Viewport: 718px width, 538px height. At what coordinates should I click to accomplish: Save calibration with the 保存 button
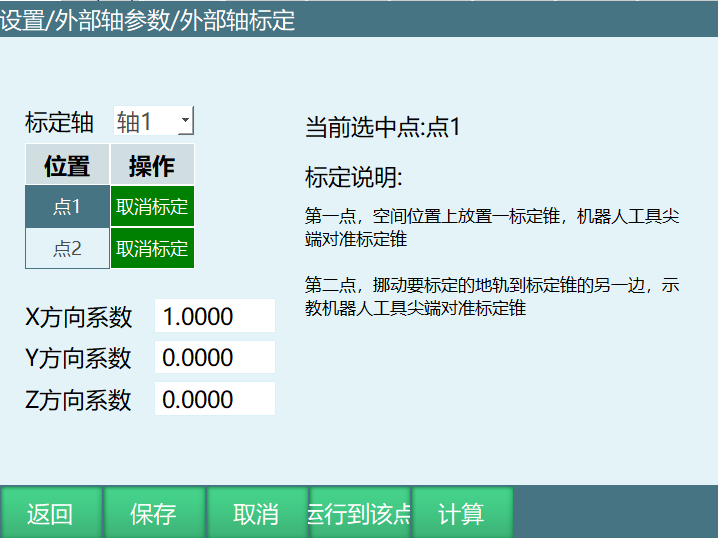tap(153, 514)
